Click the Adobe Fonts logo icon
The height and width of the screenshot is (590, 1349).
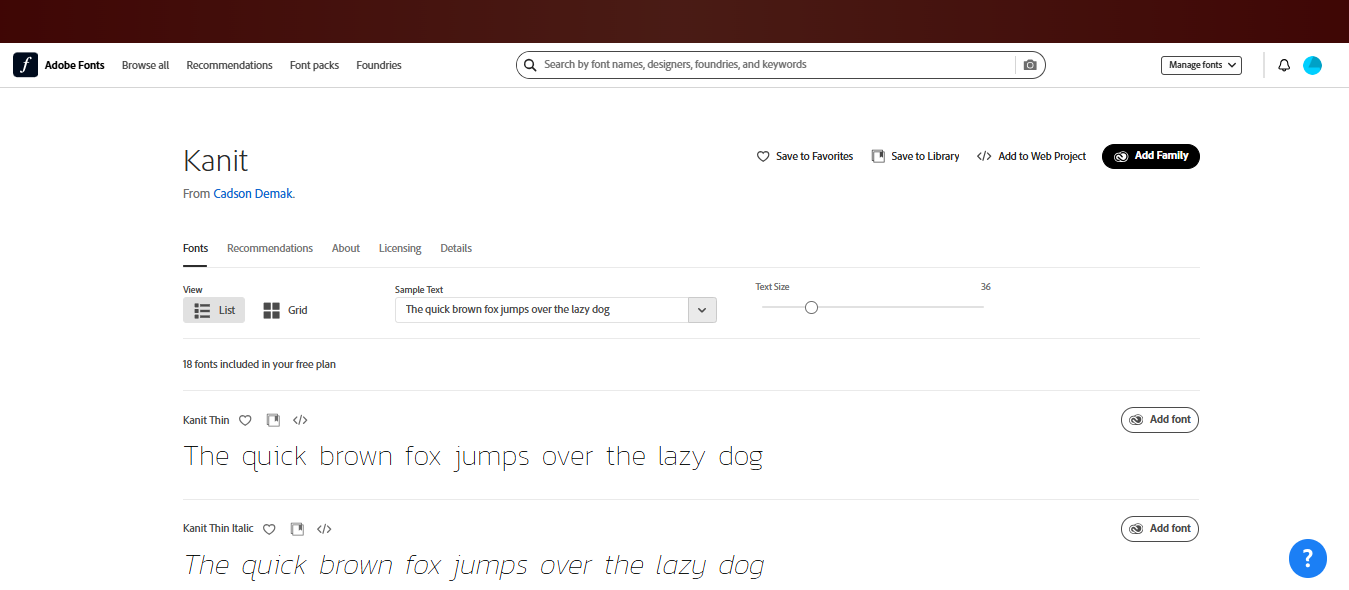point(25,65)
